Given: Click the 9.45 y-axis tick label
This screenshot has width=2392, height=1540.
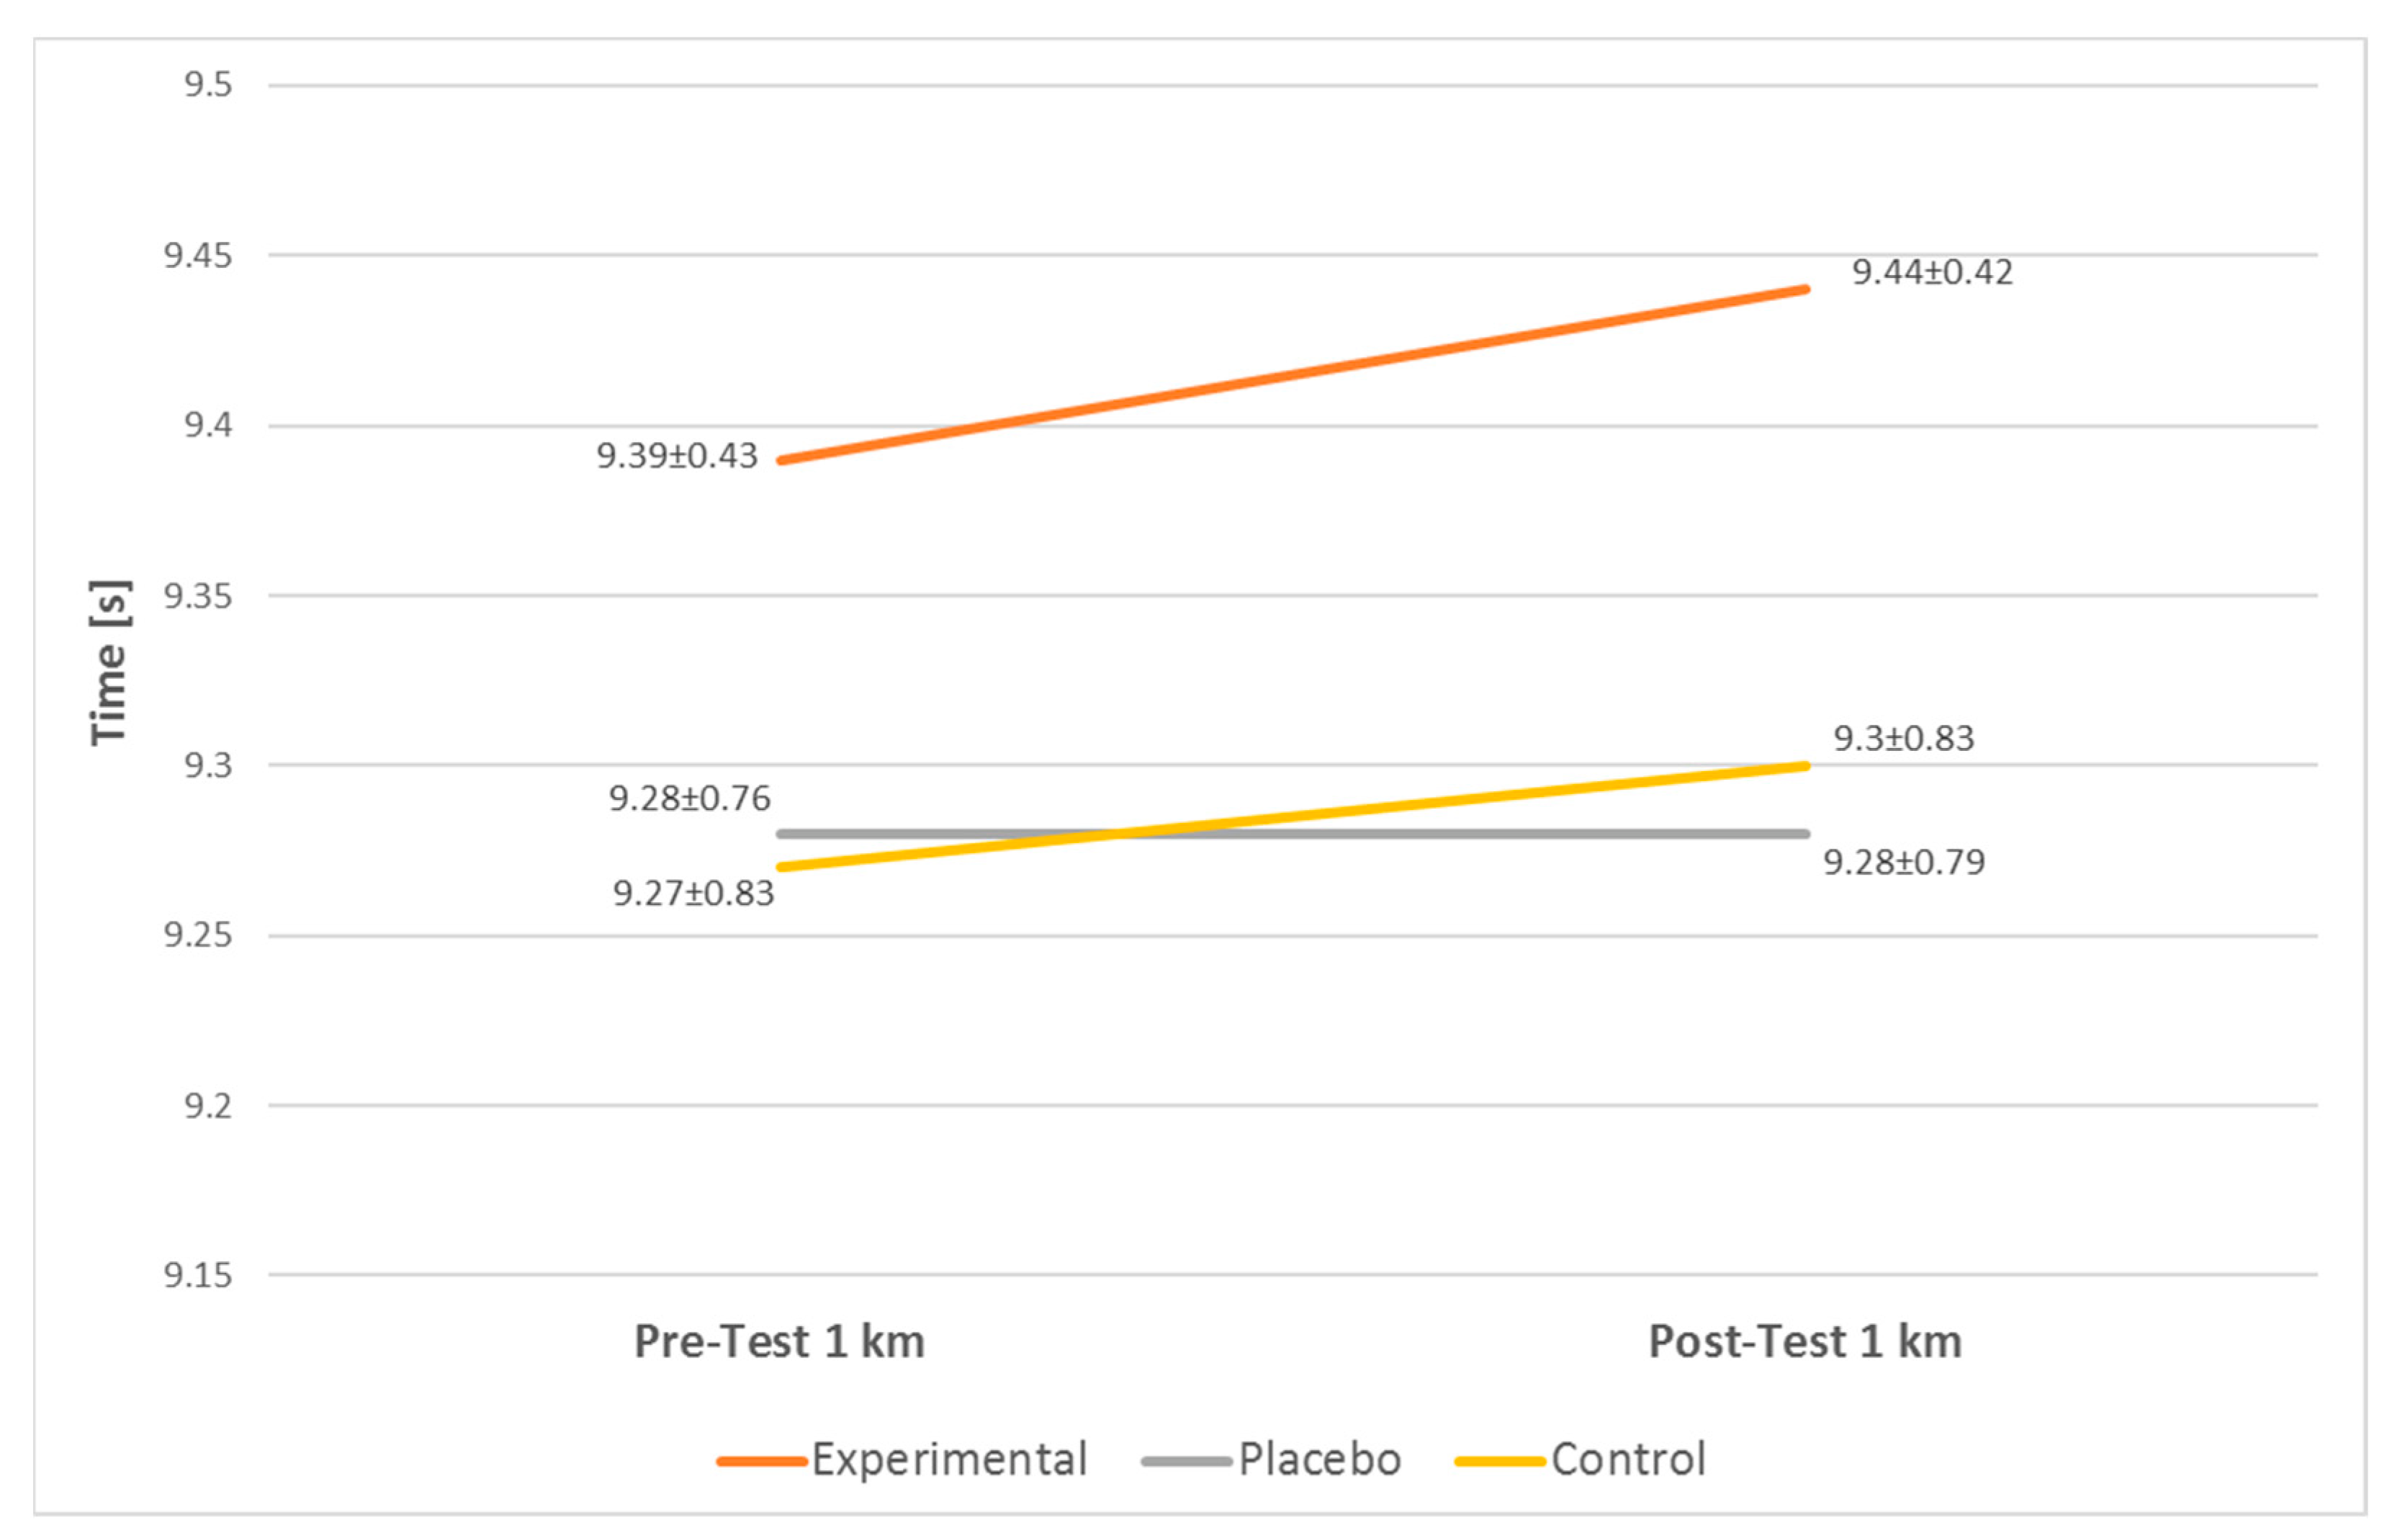Looking at the screenshot, I should click(x=198, y=256).
